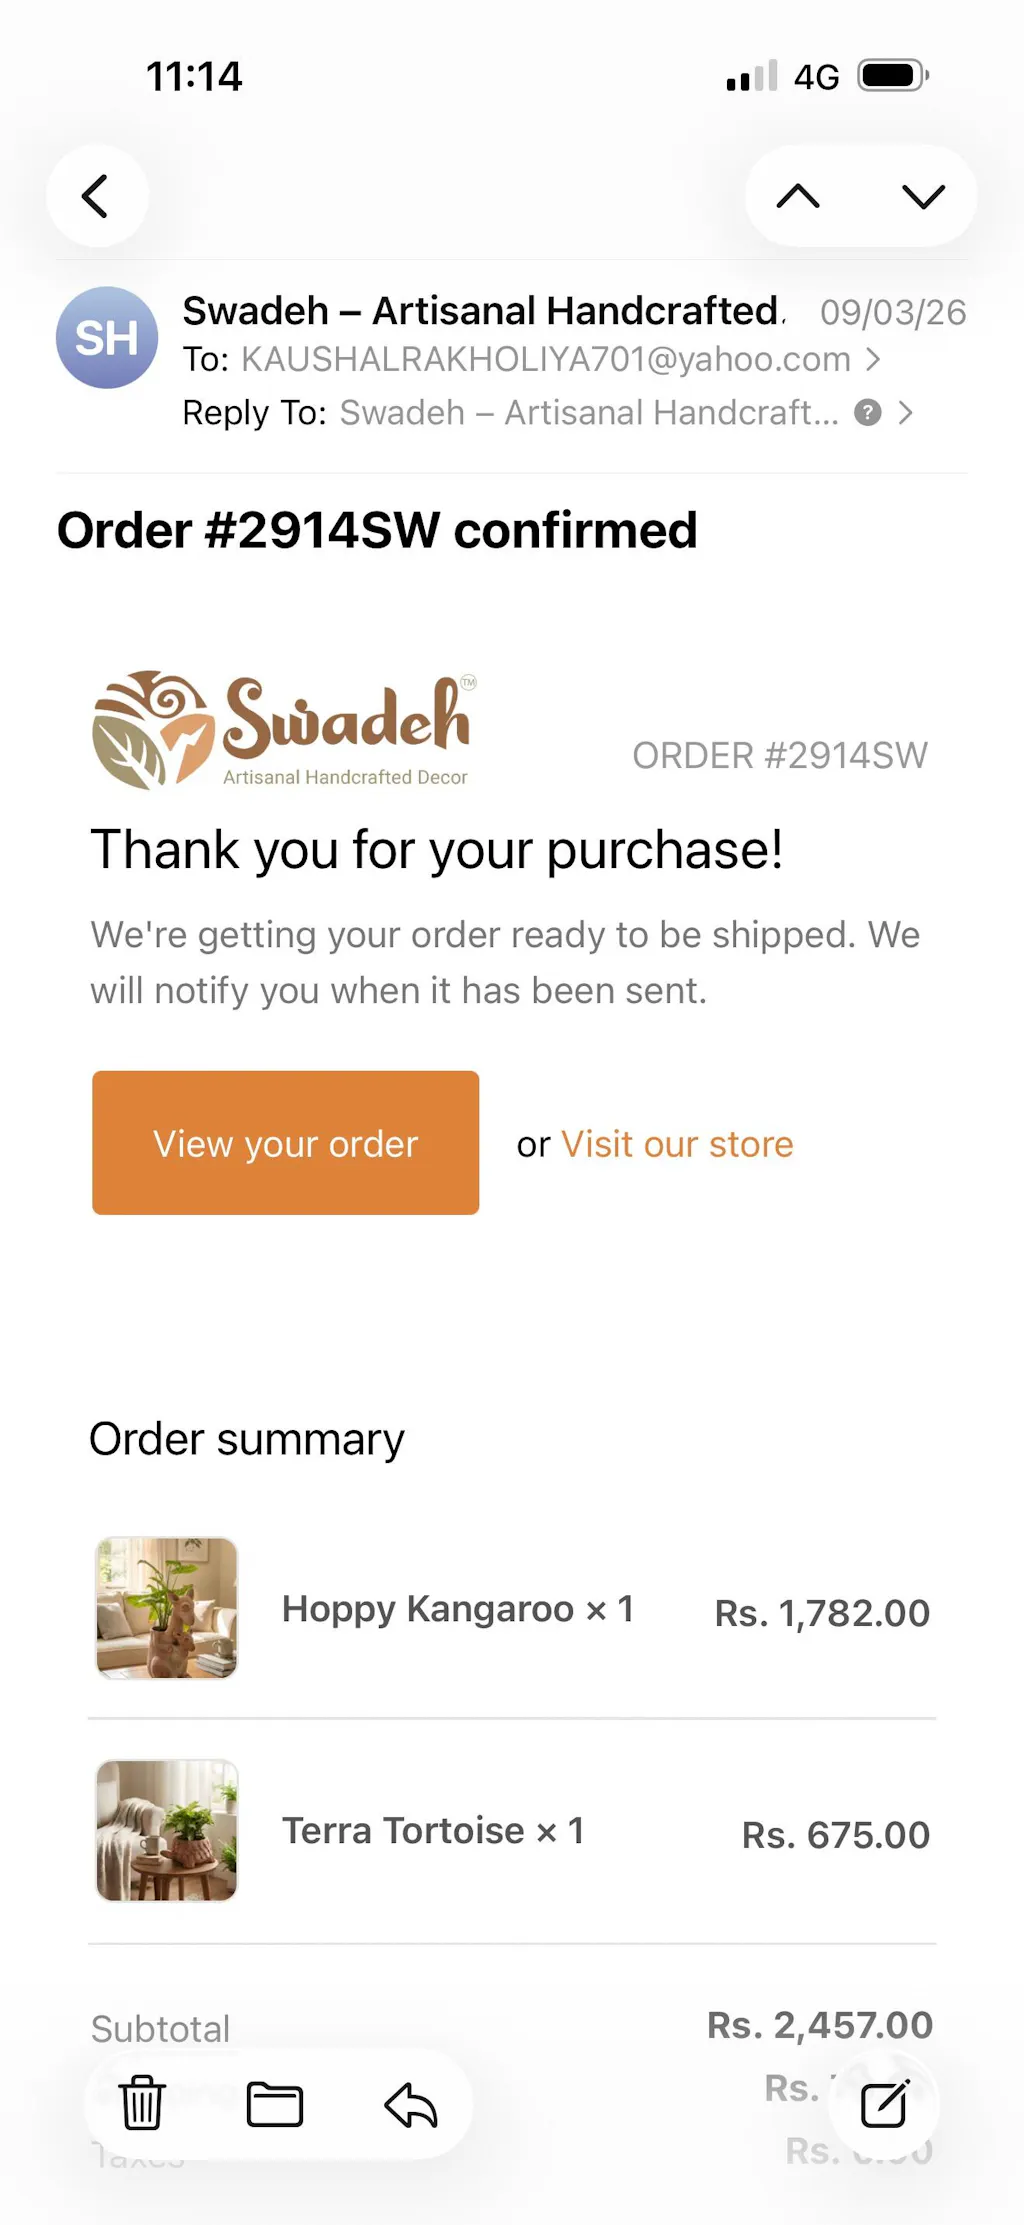Open Reply-To question mark info icon
Screen dimensions: 1024x2225
(868, 412)
